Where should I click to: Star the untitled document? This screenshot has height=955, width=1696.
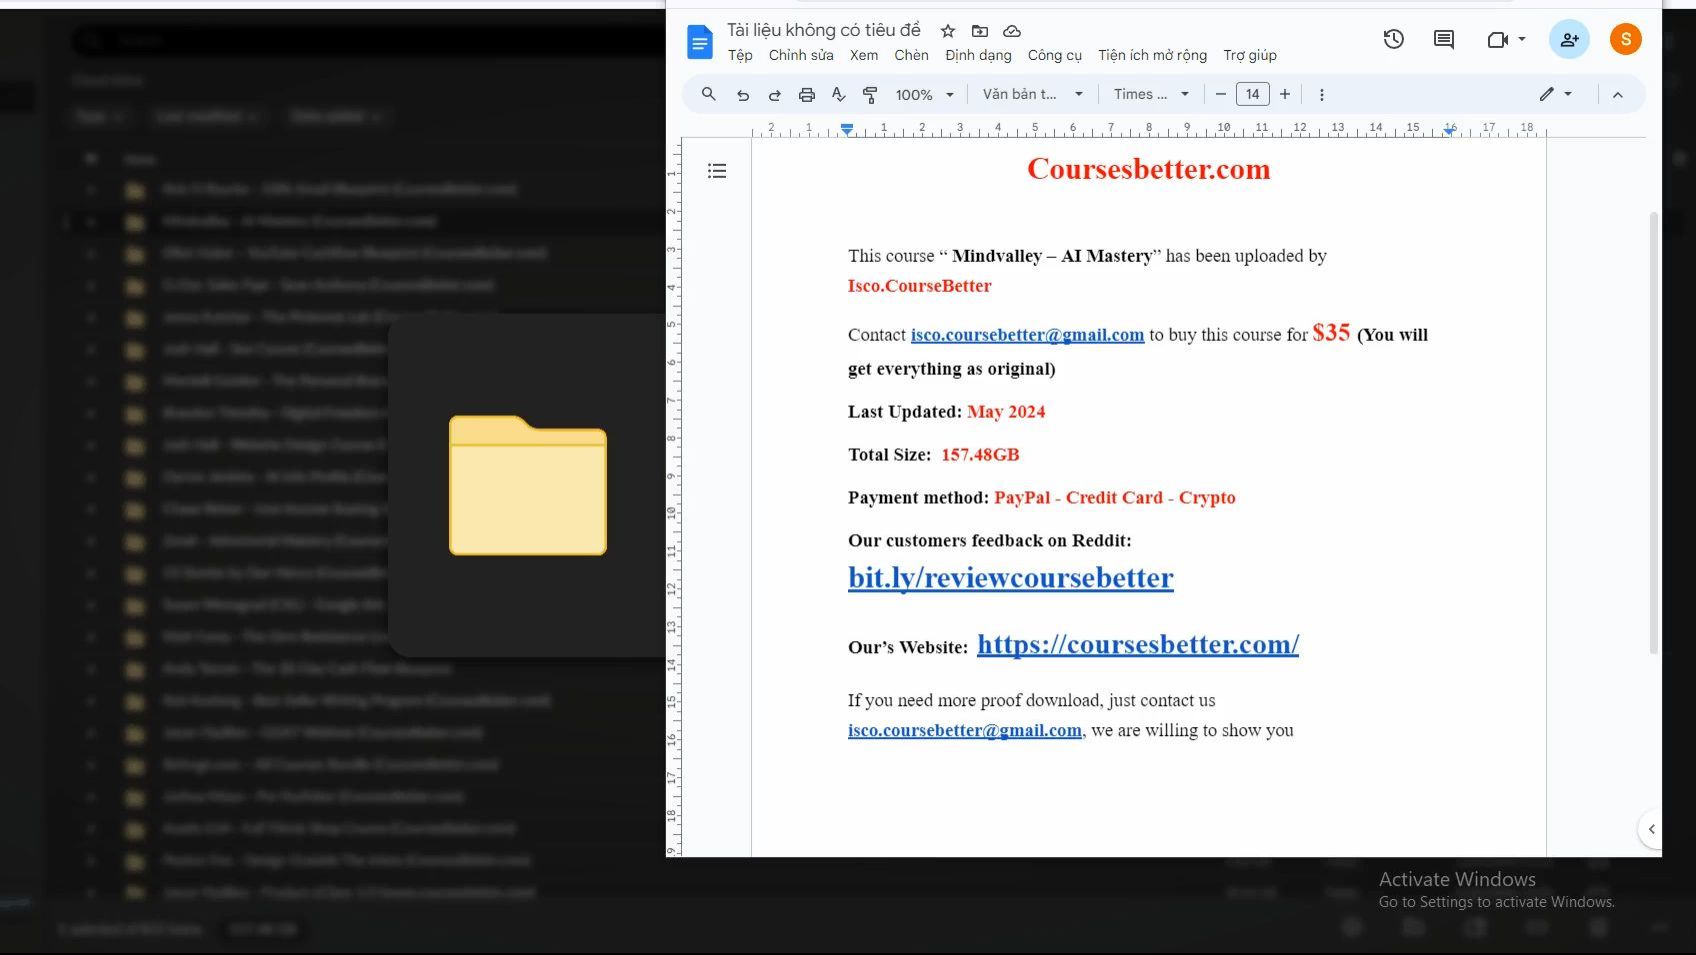tap(948, 31)
